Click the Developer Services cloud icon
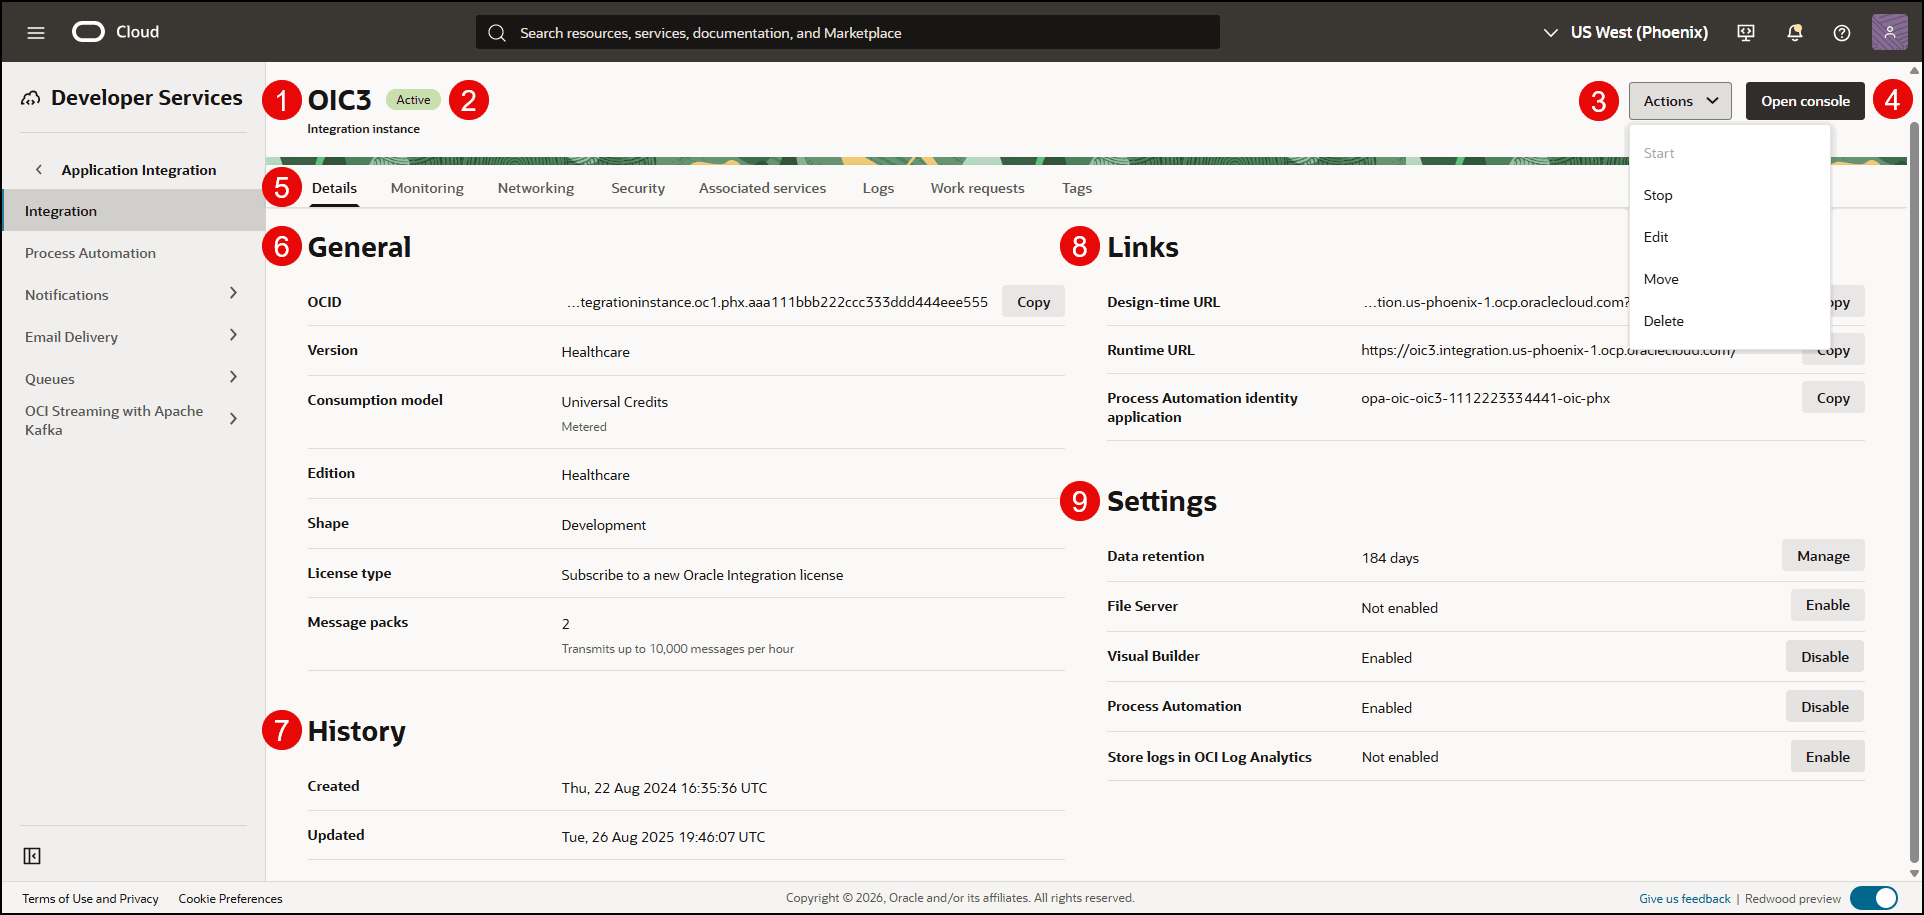The width and height of the screenshot is (1924, 915). (31, 98)
